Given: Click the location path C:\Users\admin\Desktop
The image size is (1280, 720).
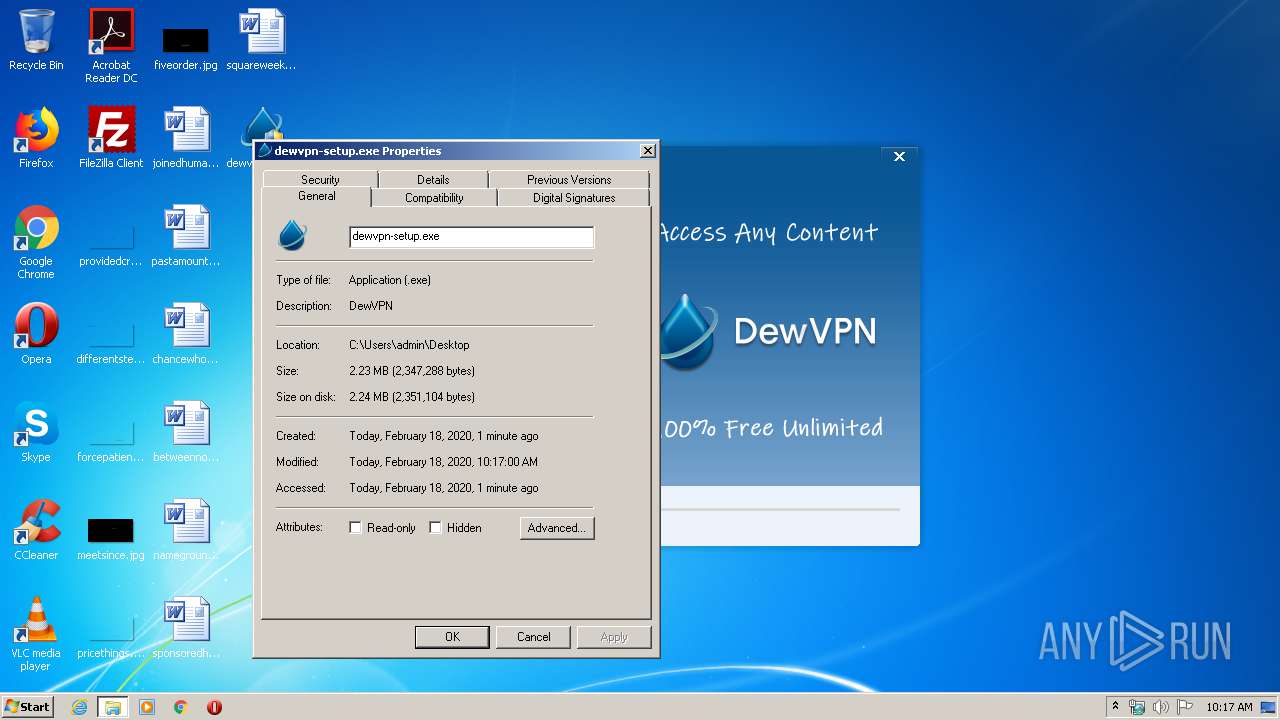Looking at the screenshot, I should (409, 344).
